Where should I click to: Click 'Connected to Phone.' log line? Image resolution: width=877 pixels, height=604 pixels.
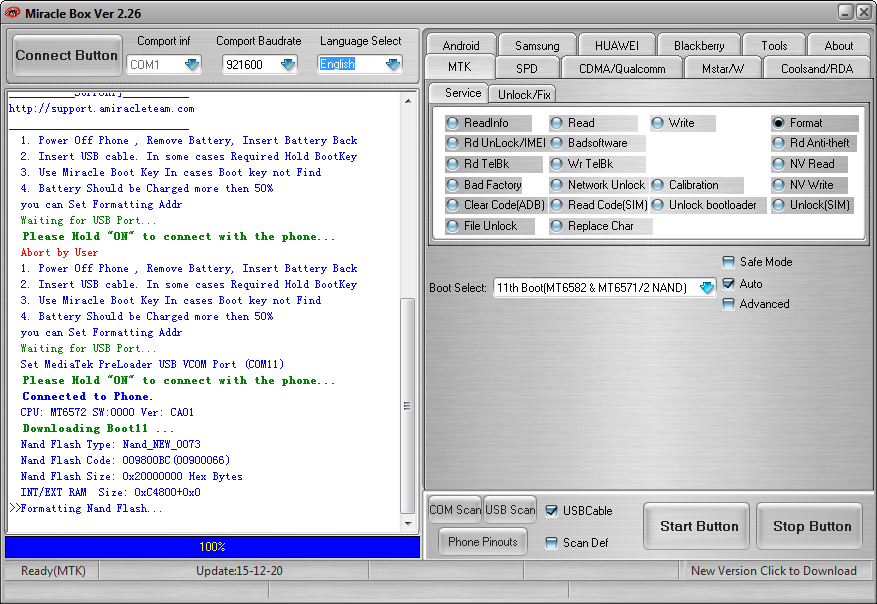click(87, 396)
